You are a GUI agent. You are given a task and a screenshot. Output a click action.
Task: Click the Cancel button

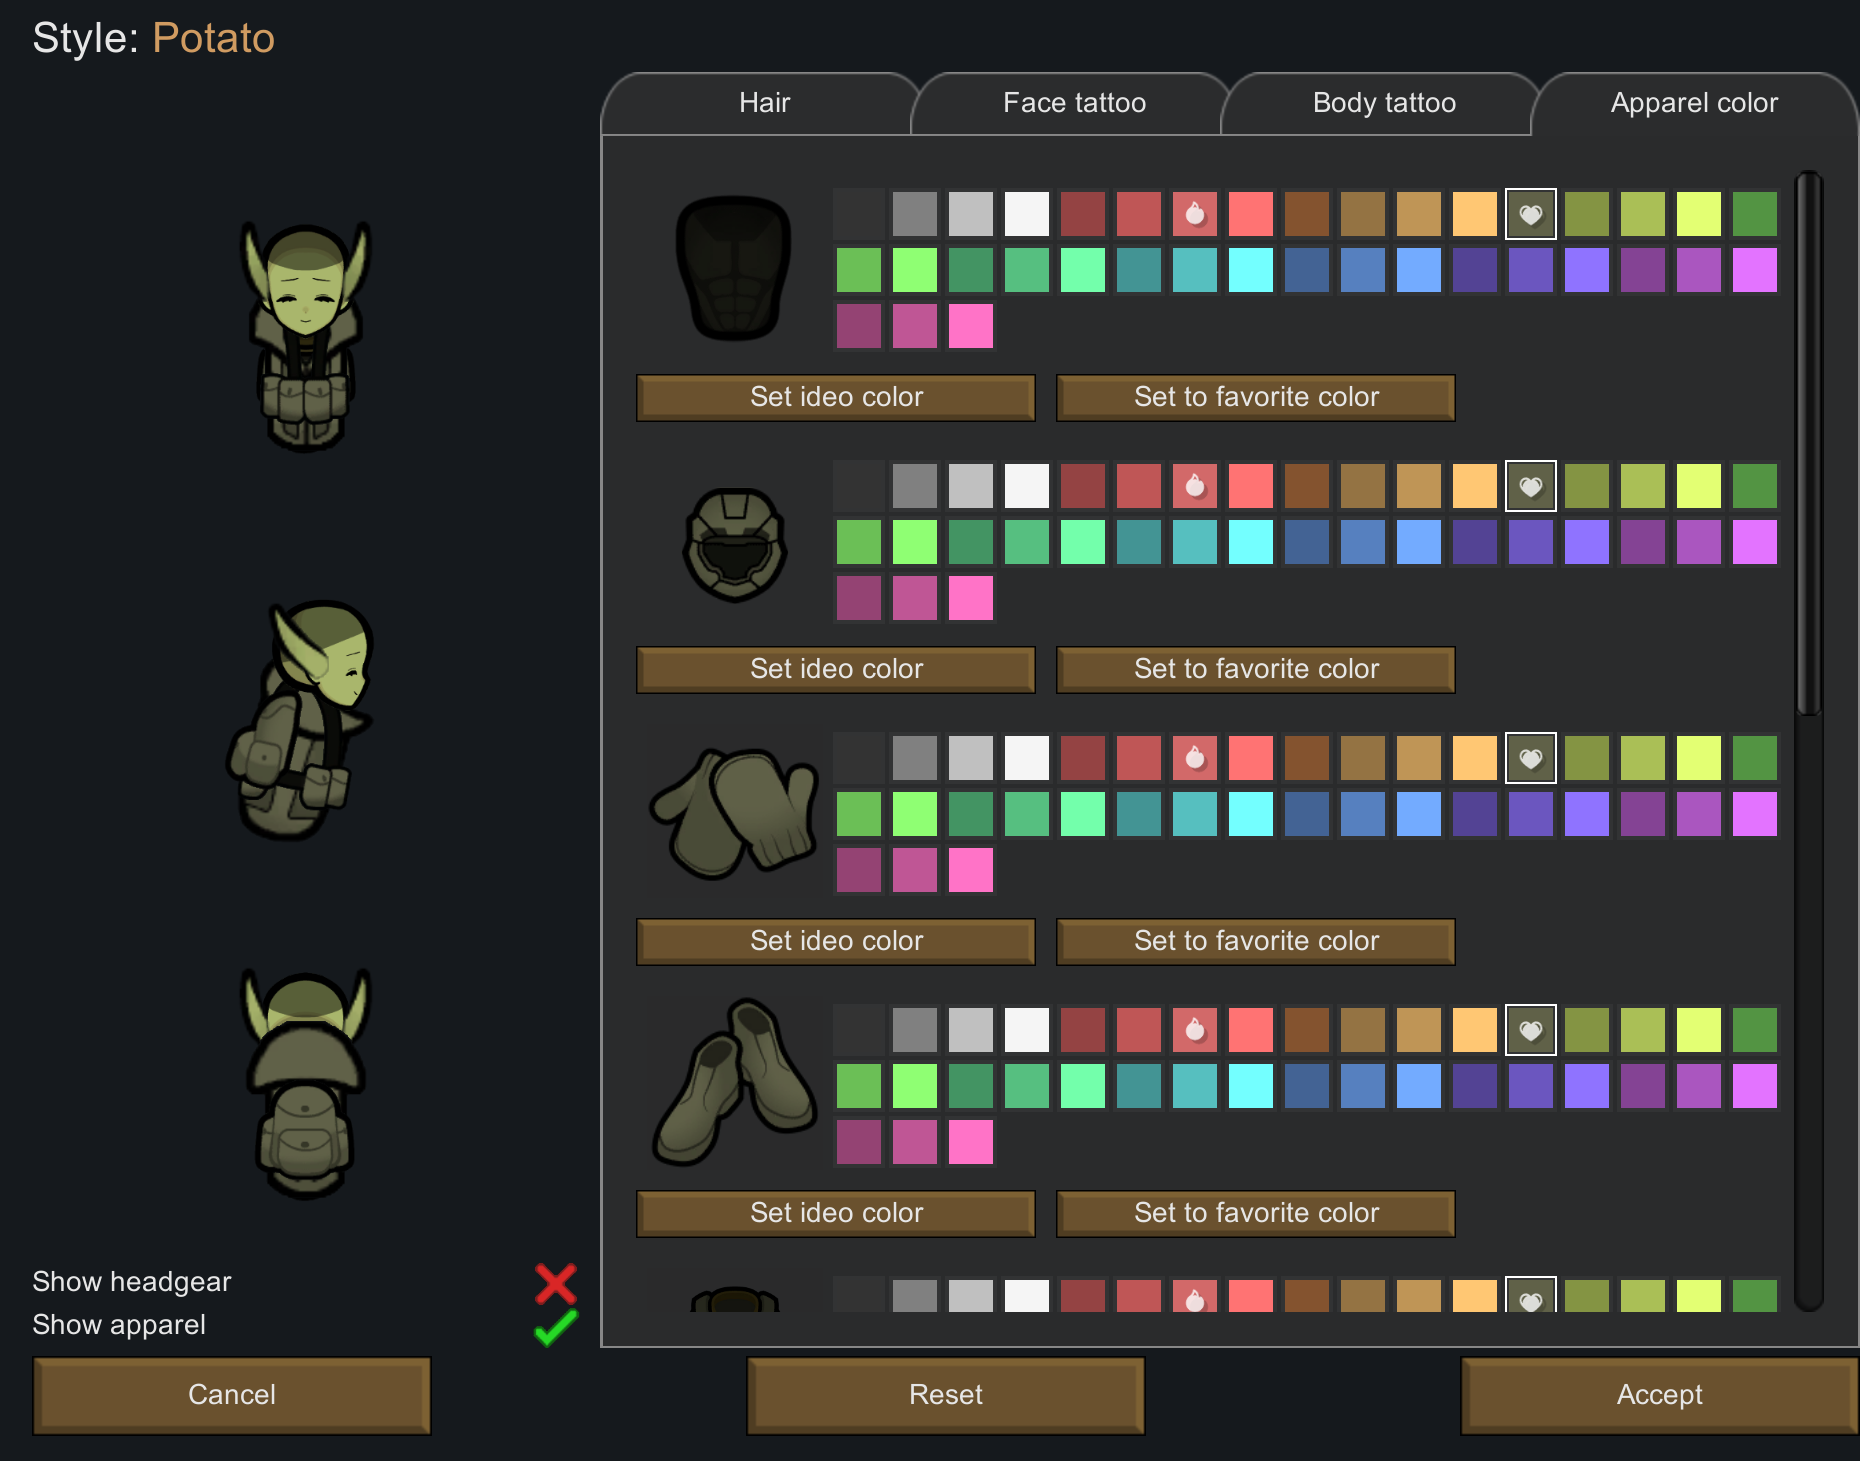(232, 1395)
